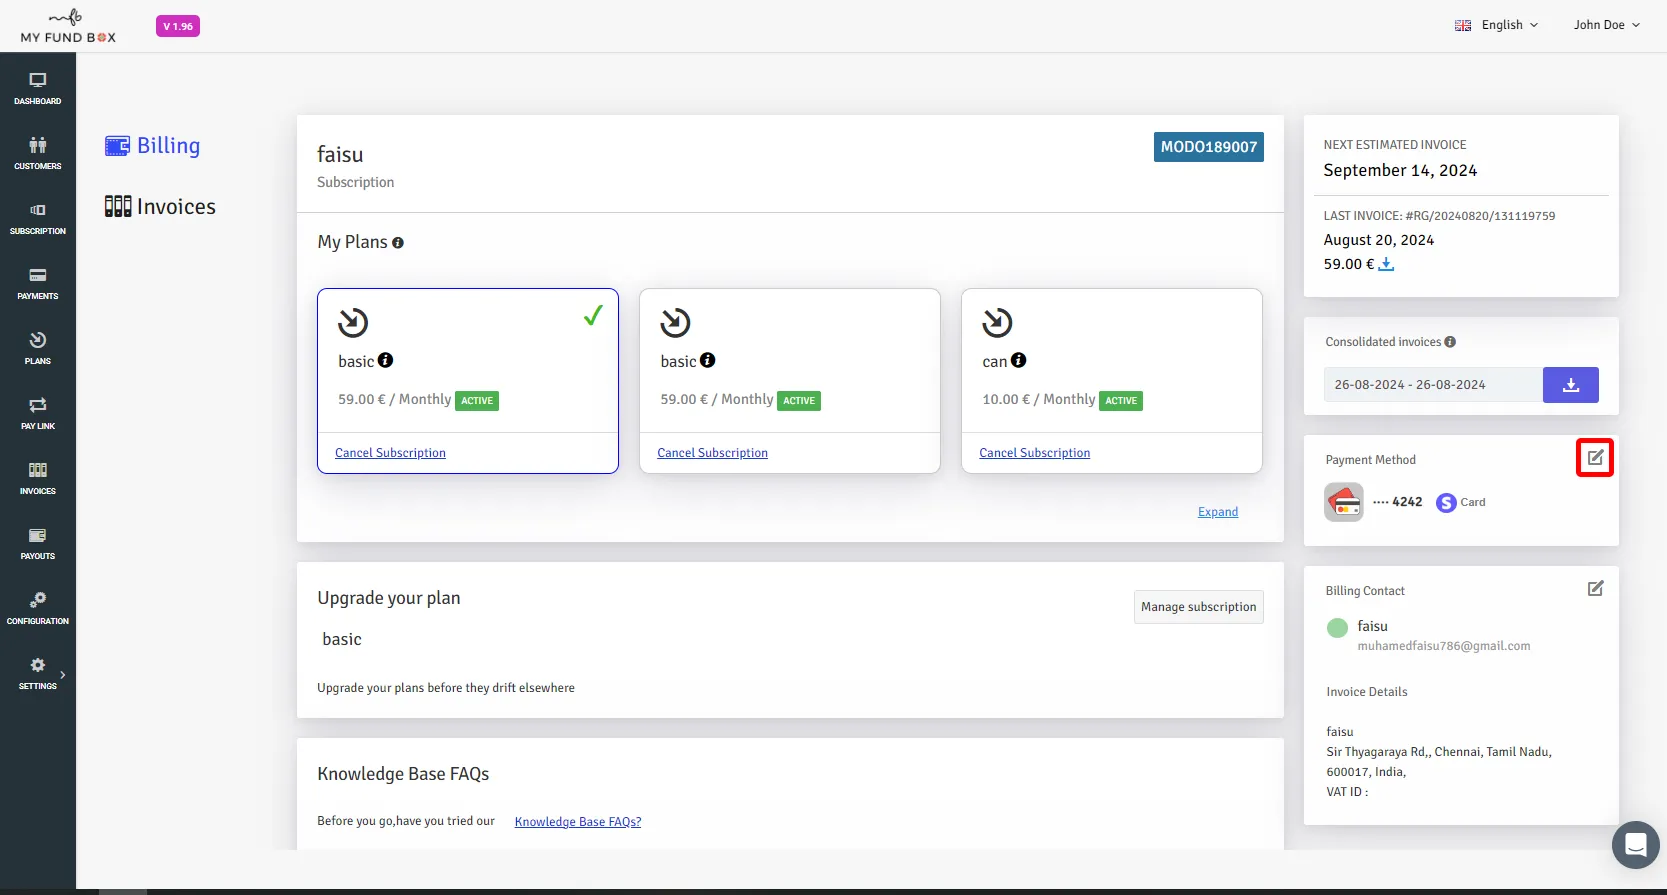Open the English language dropdown

(x=1496, y=25)
